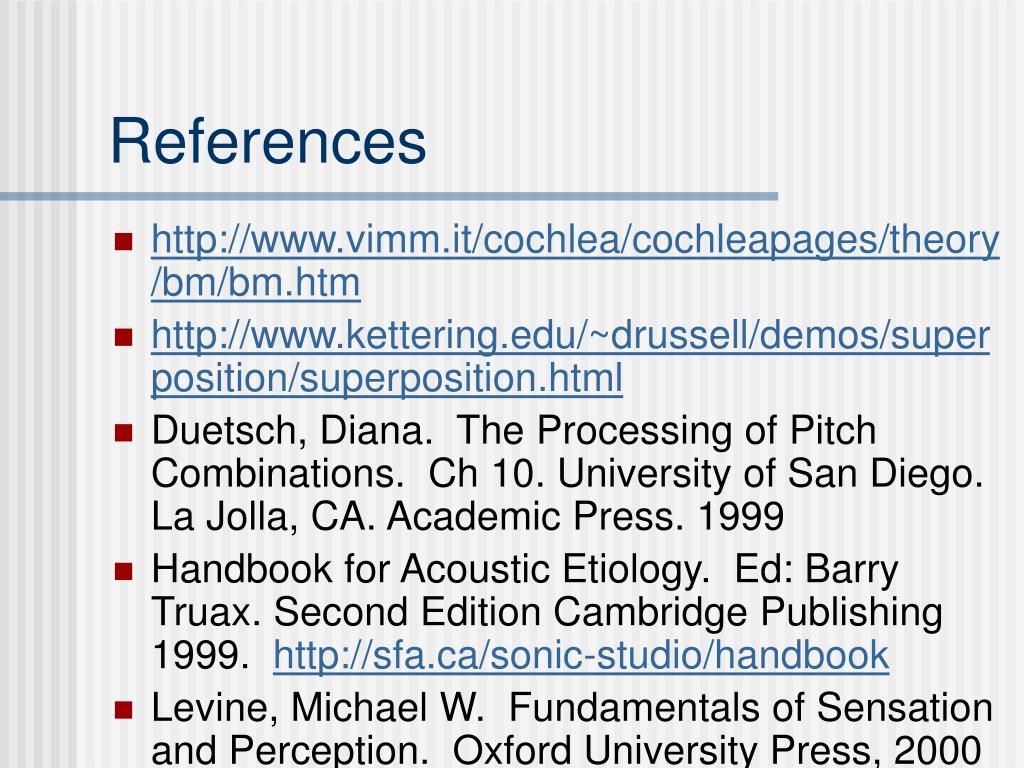The height and width of the screenshot is (768, 1024).
Task: Open the sfa.ca sonic-studio handbook link
Action: (581, 655)
